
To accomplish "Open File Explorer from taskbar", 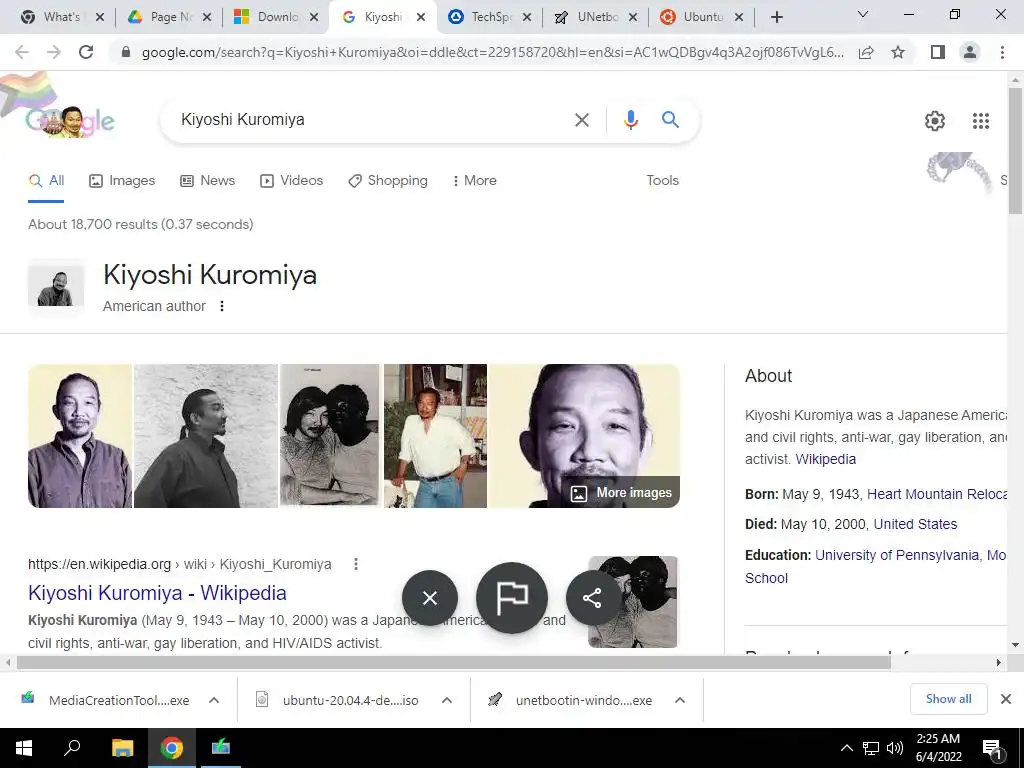I will tap(122, 748).
